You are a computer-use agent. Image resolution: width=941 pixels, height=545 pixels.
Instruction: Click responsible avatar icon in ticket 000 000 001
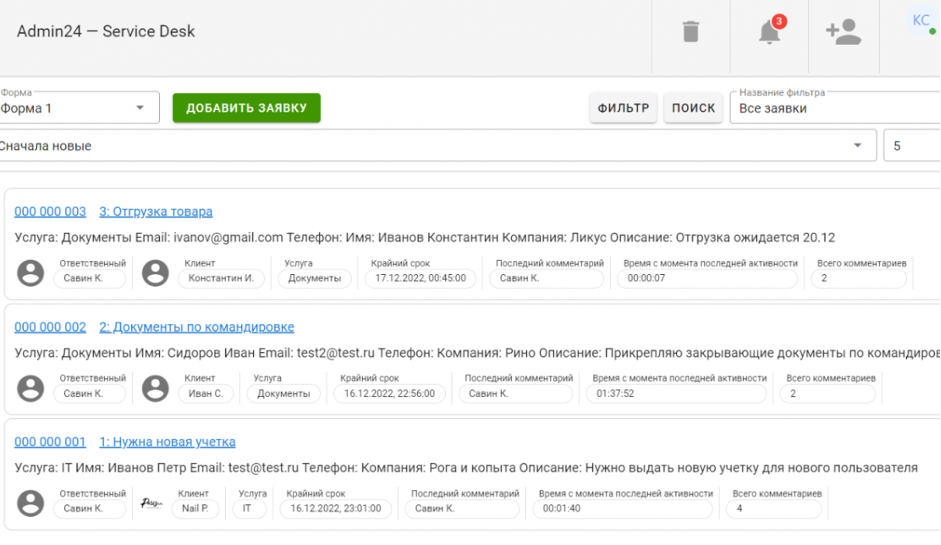click(x=32, y=503)
